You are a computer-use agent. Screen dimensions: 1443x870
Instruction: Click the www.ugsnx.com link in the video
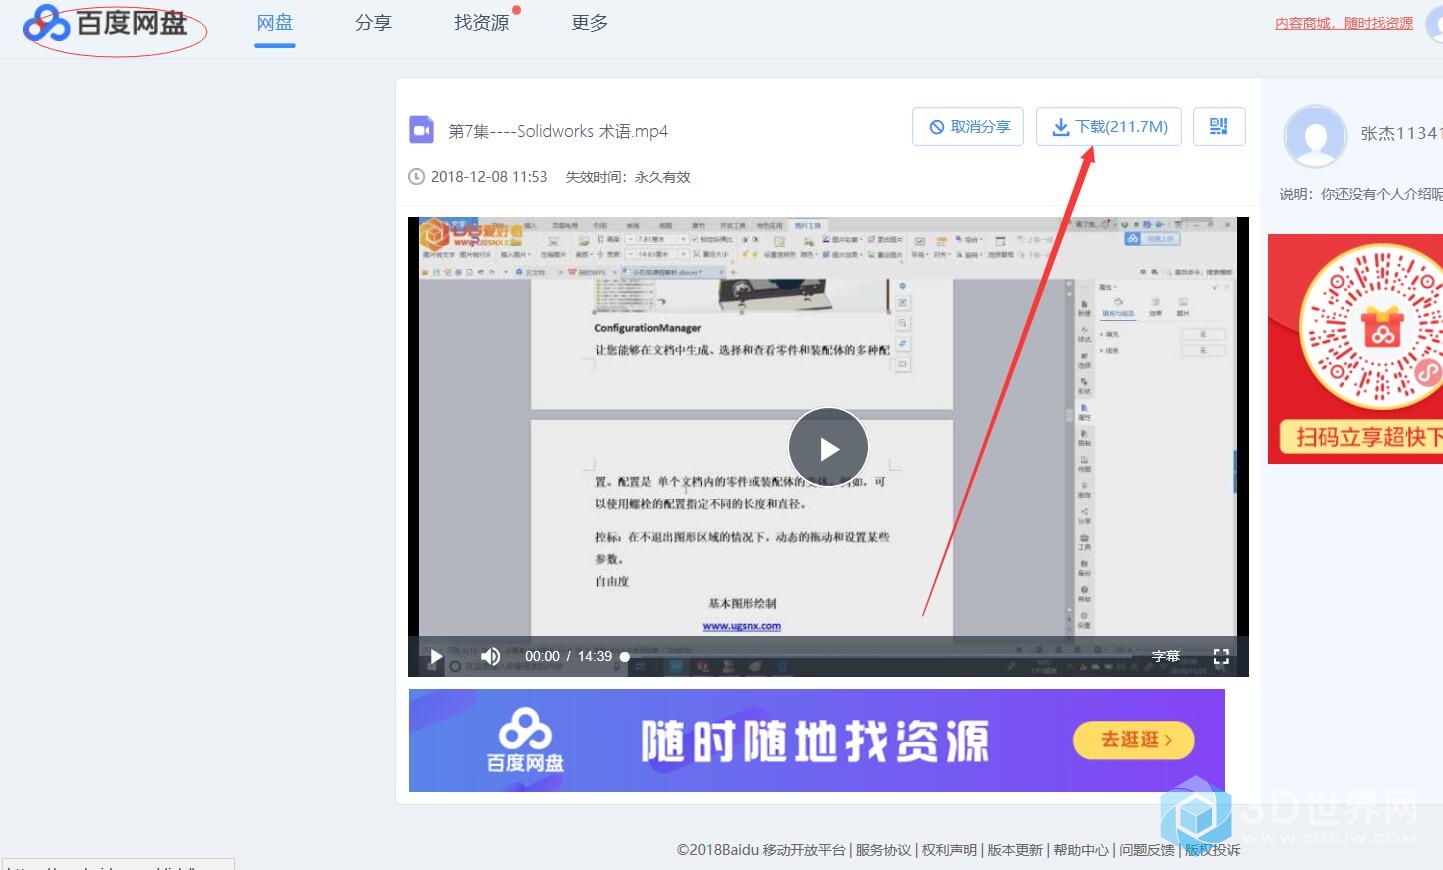pos(742,626)
